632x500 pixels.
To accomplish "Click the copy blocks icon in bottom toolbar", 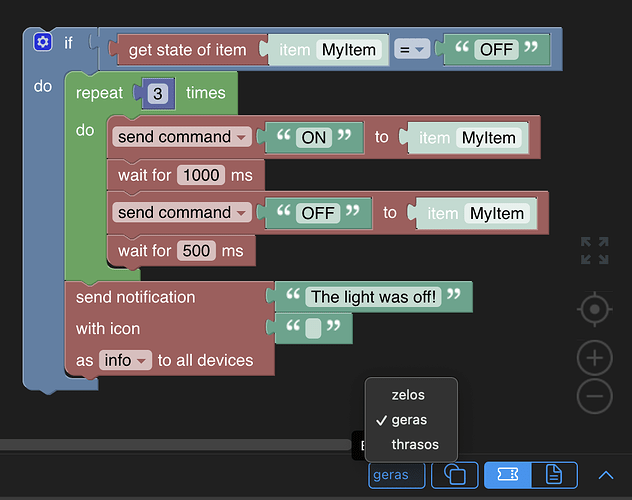I will tap(455, 475).
